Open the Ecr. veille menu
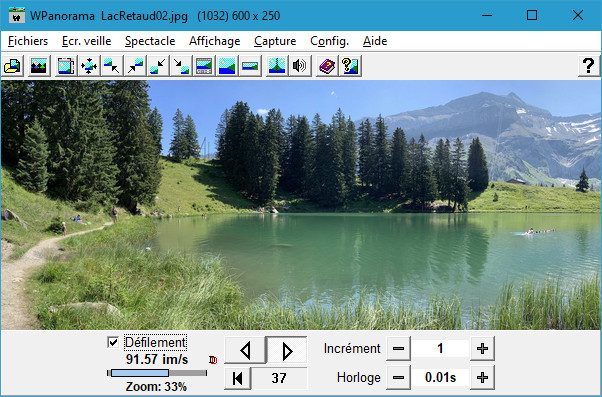The height and width of the screenshot is (397, 602). [x=86, y=41]
